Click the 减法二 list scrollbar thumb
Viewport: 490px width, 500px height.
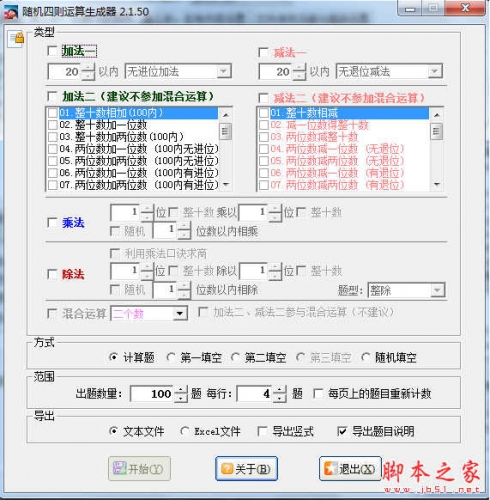(436, 131)
